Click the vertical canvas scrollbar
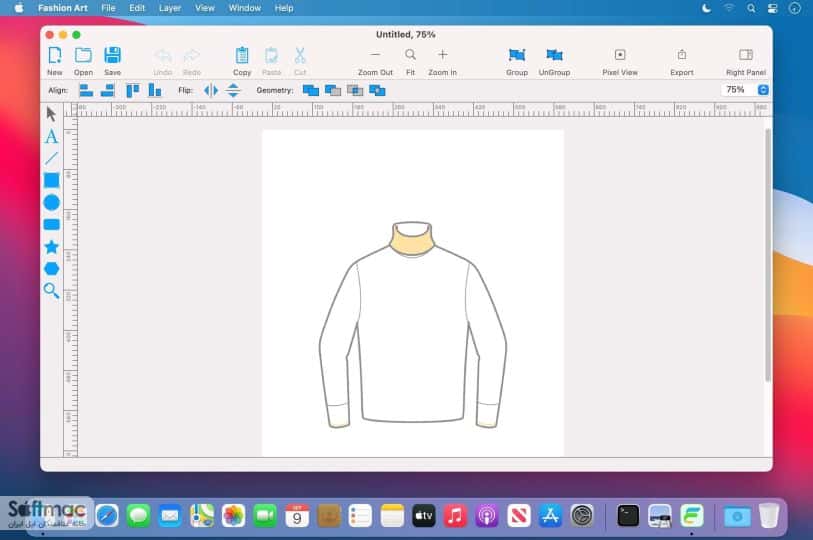Image resolution: width=813 pixels, height=540 pixels. click(767, 255)
